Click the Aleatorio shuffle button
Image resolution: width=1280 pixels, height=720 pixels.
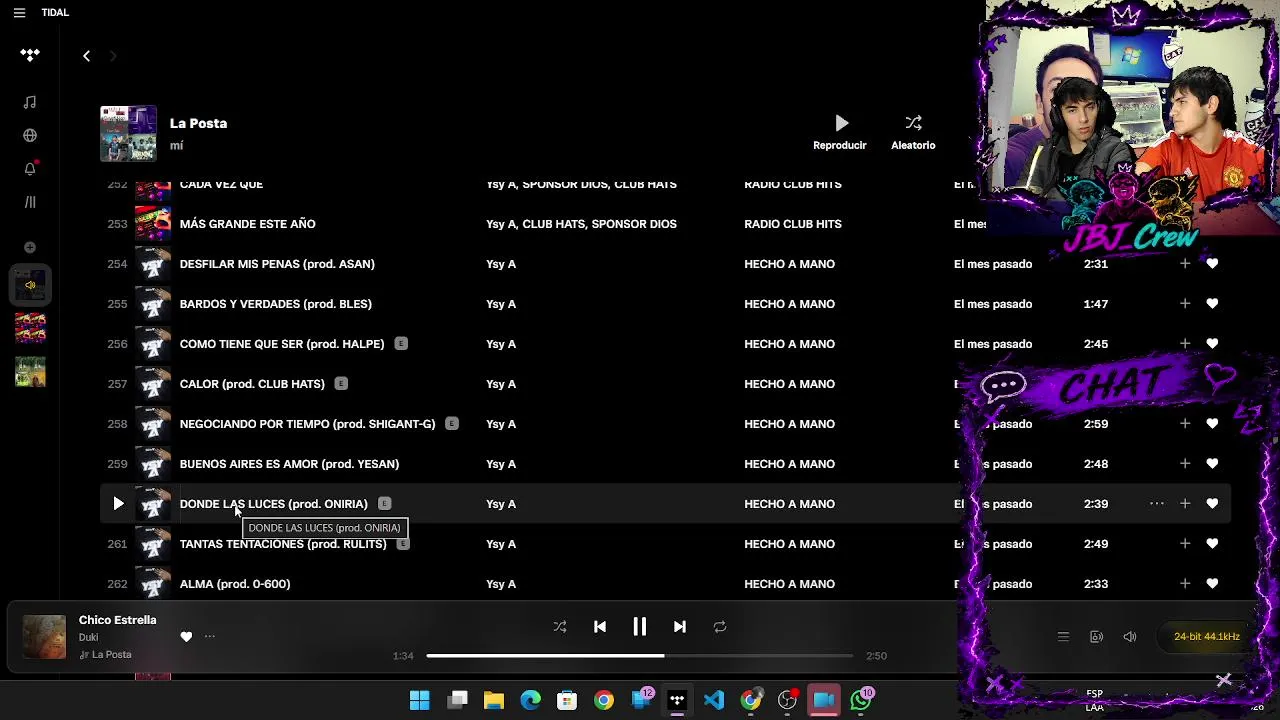[913, 132]
